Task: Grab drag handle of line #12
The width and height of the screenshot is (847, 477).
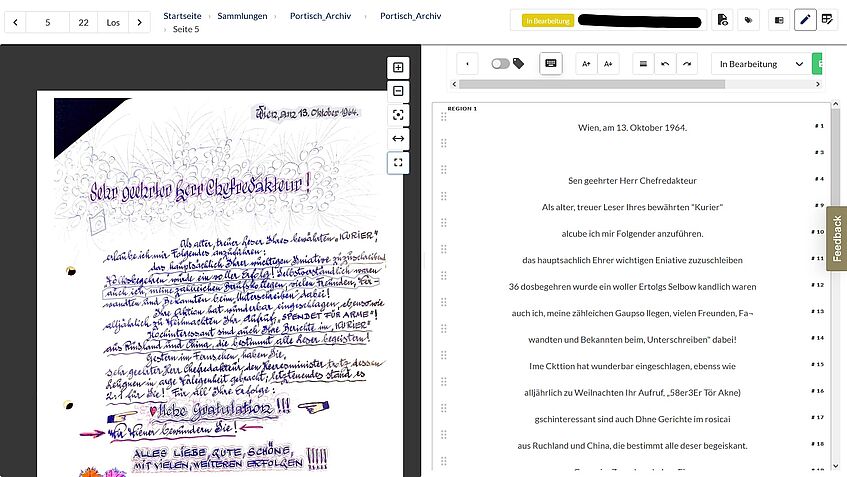Action: 443,276
